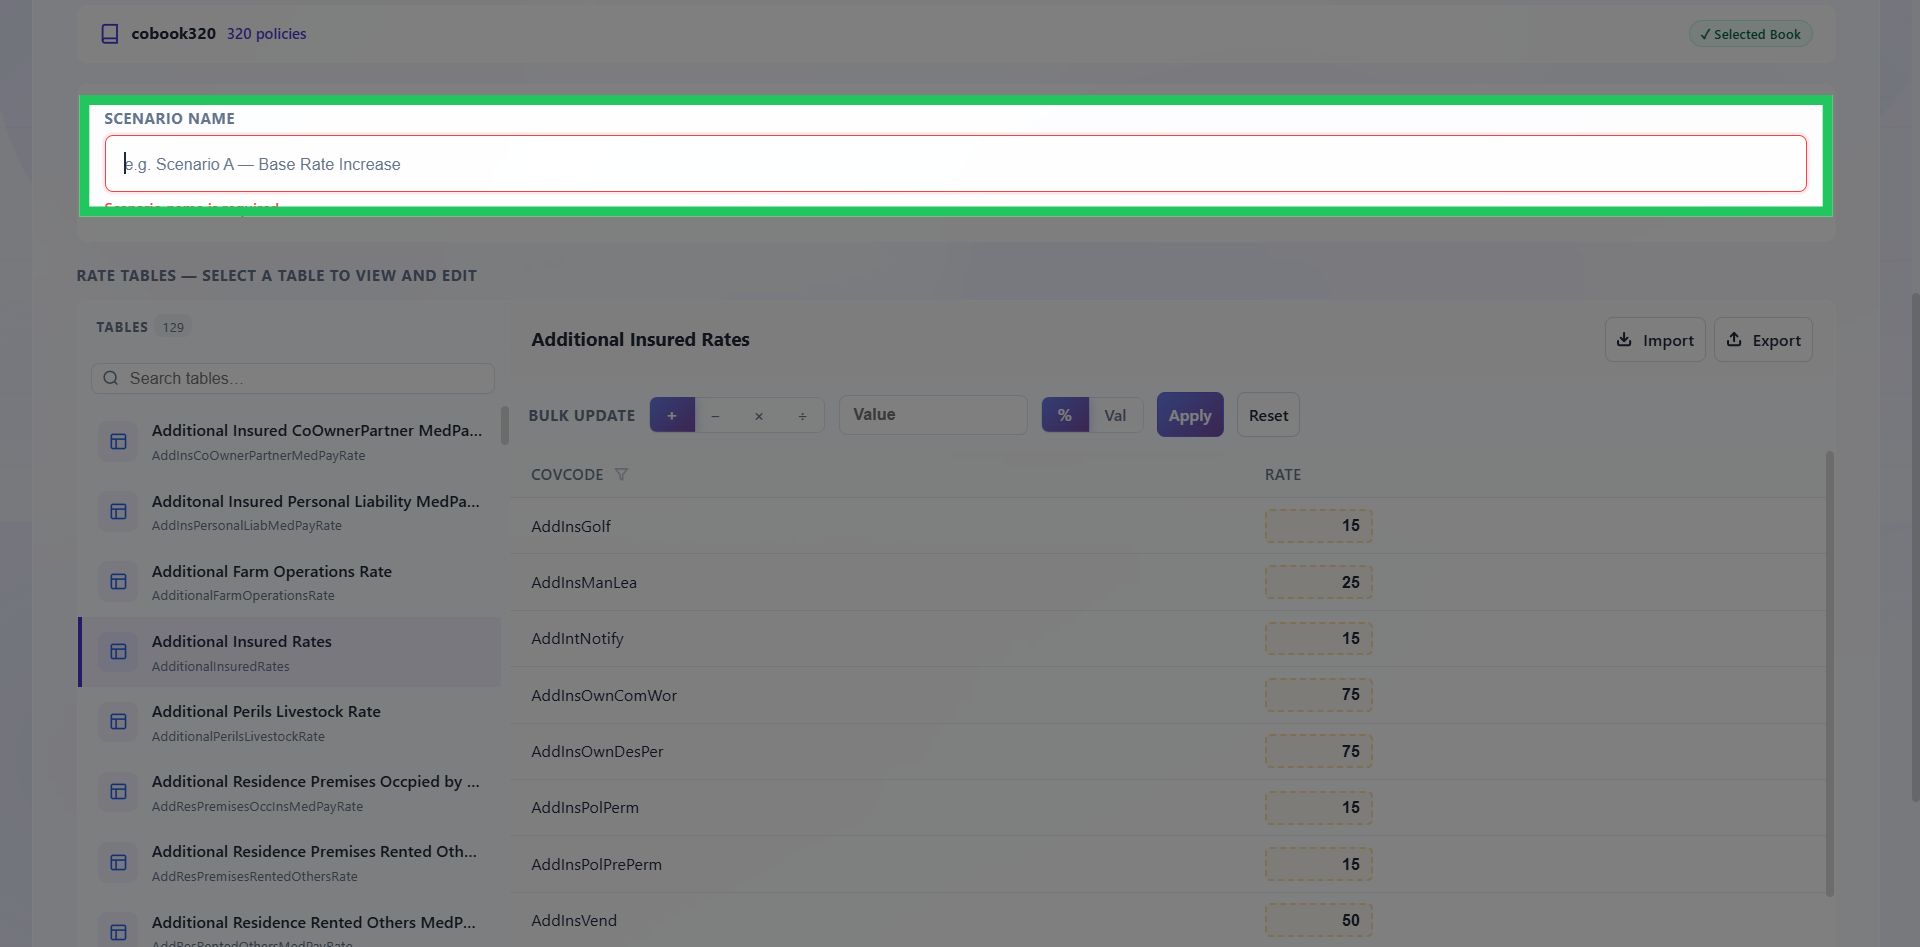This screenshot has width=1920, height=947.
Task: Click the tables list scrollbar
Action: [x=505, y=425]
